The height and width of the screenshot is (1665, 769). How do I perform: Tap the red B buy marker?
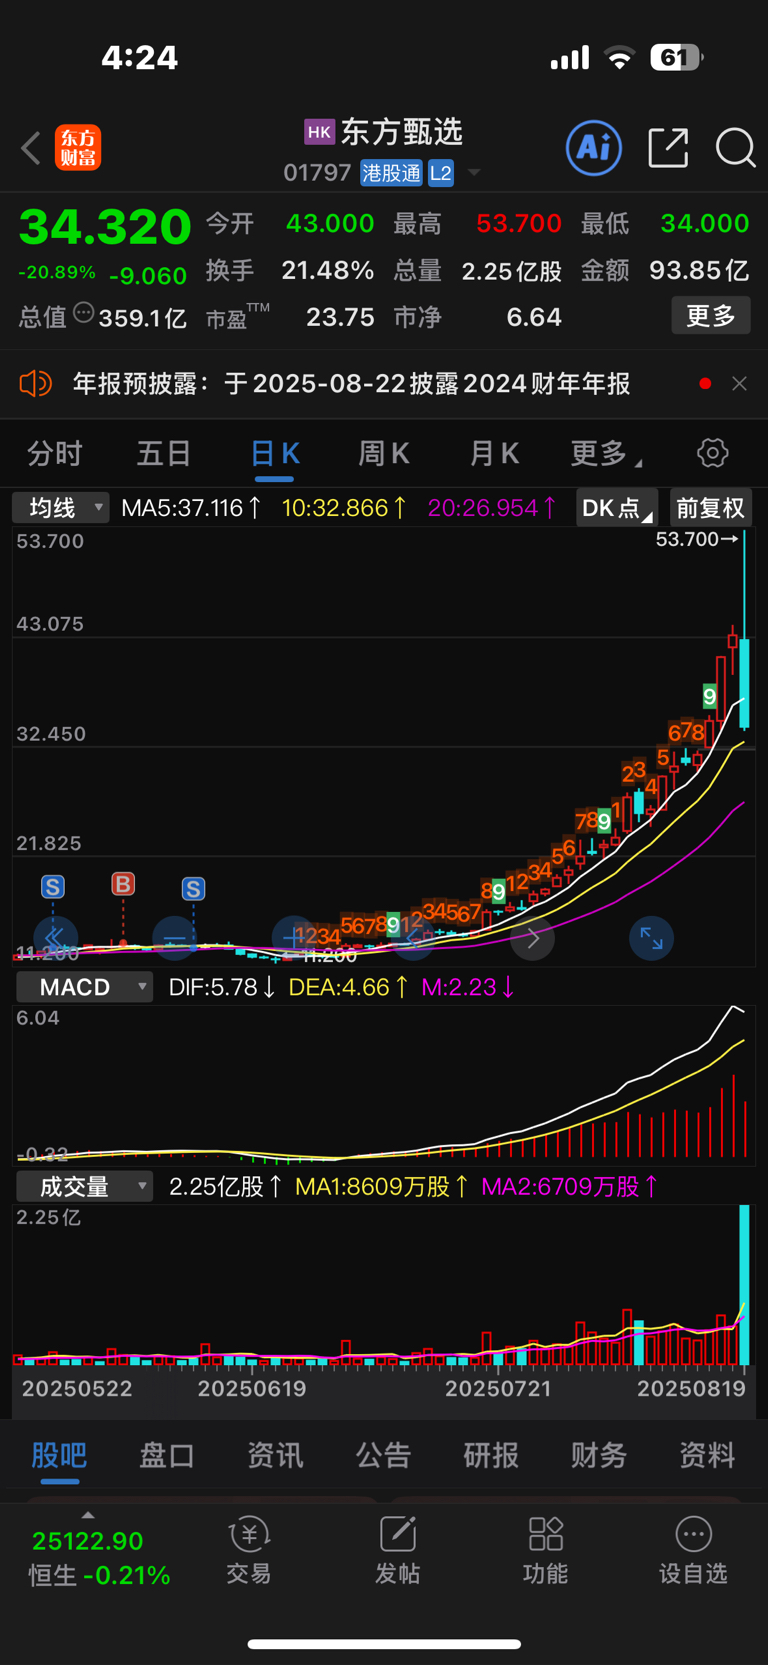pos(123,884)
